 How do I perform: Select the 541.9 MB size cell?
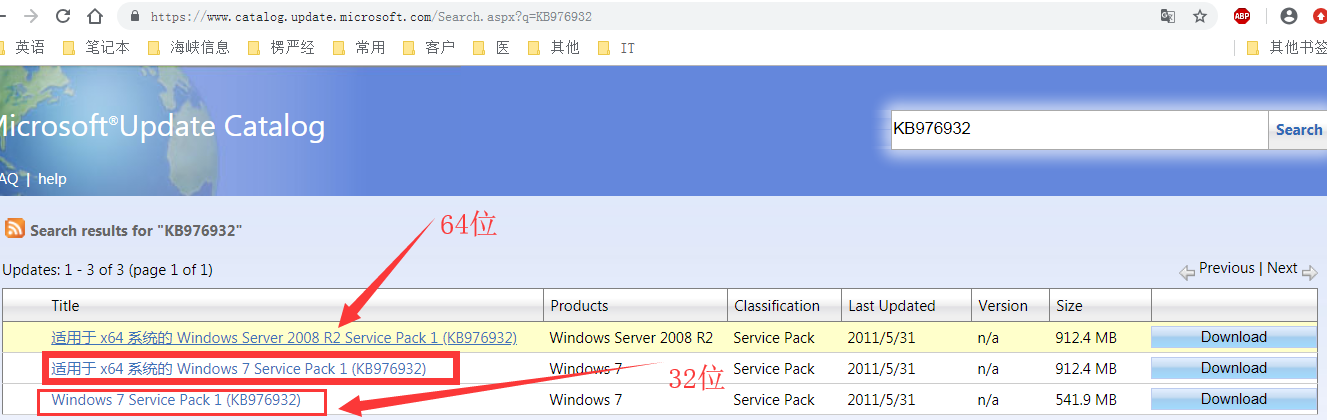click(x=1086, y=400)
